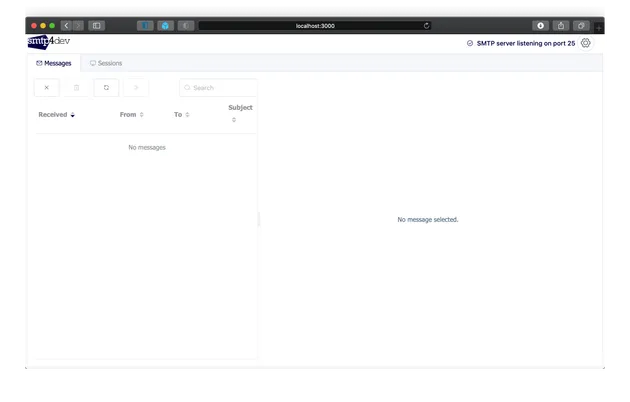Sort messages by Received column
630x402 pixels.
57,114
